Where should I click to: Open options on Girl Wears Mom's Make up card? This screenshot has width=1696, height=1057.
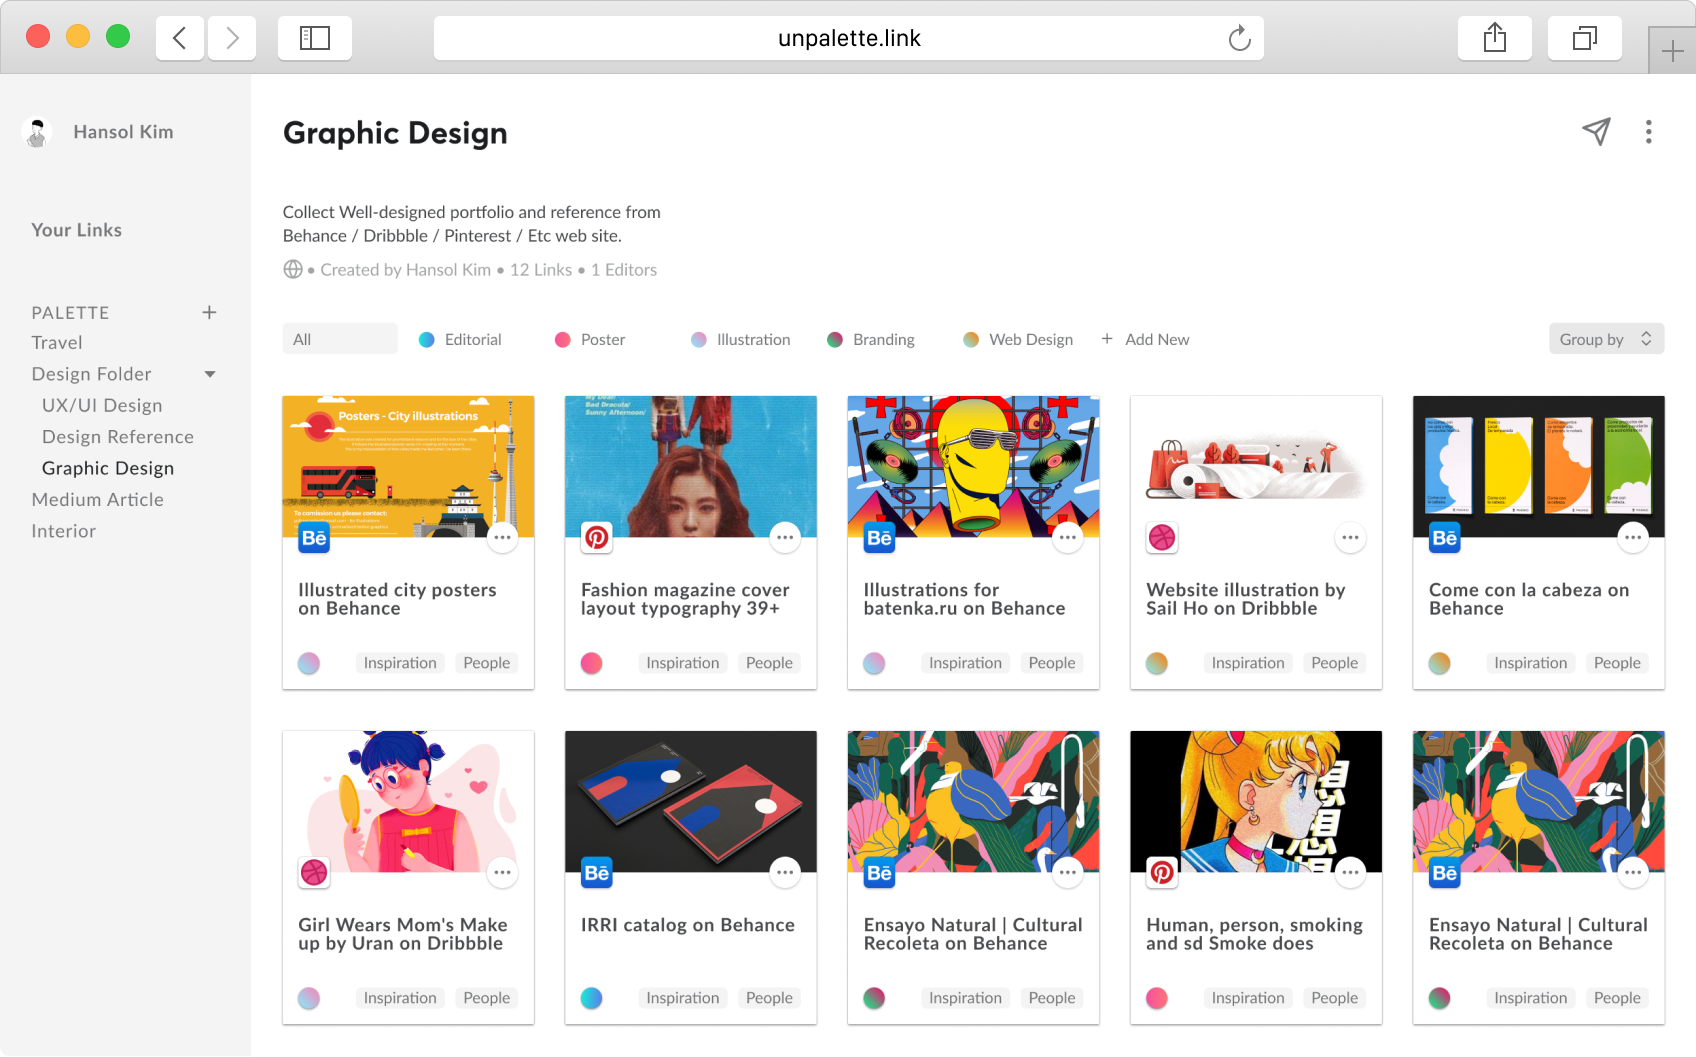coord(502,873)
